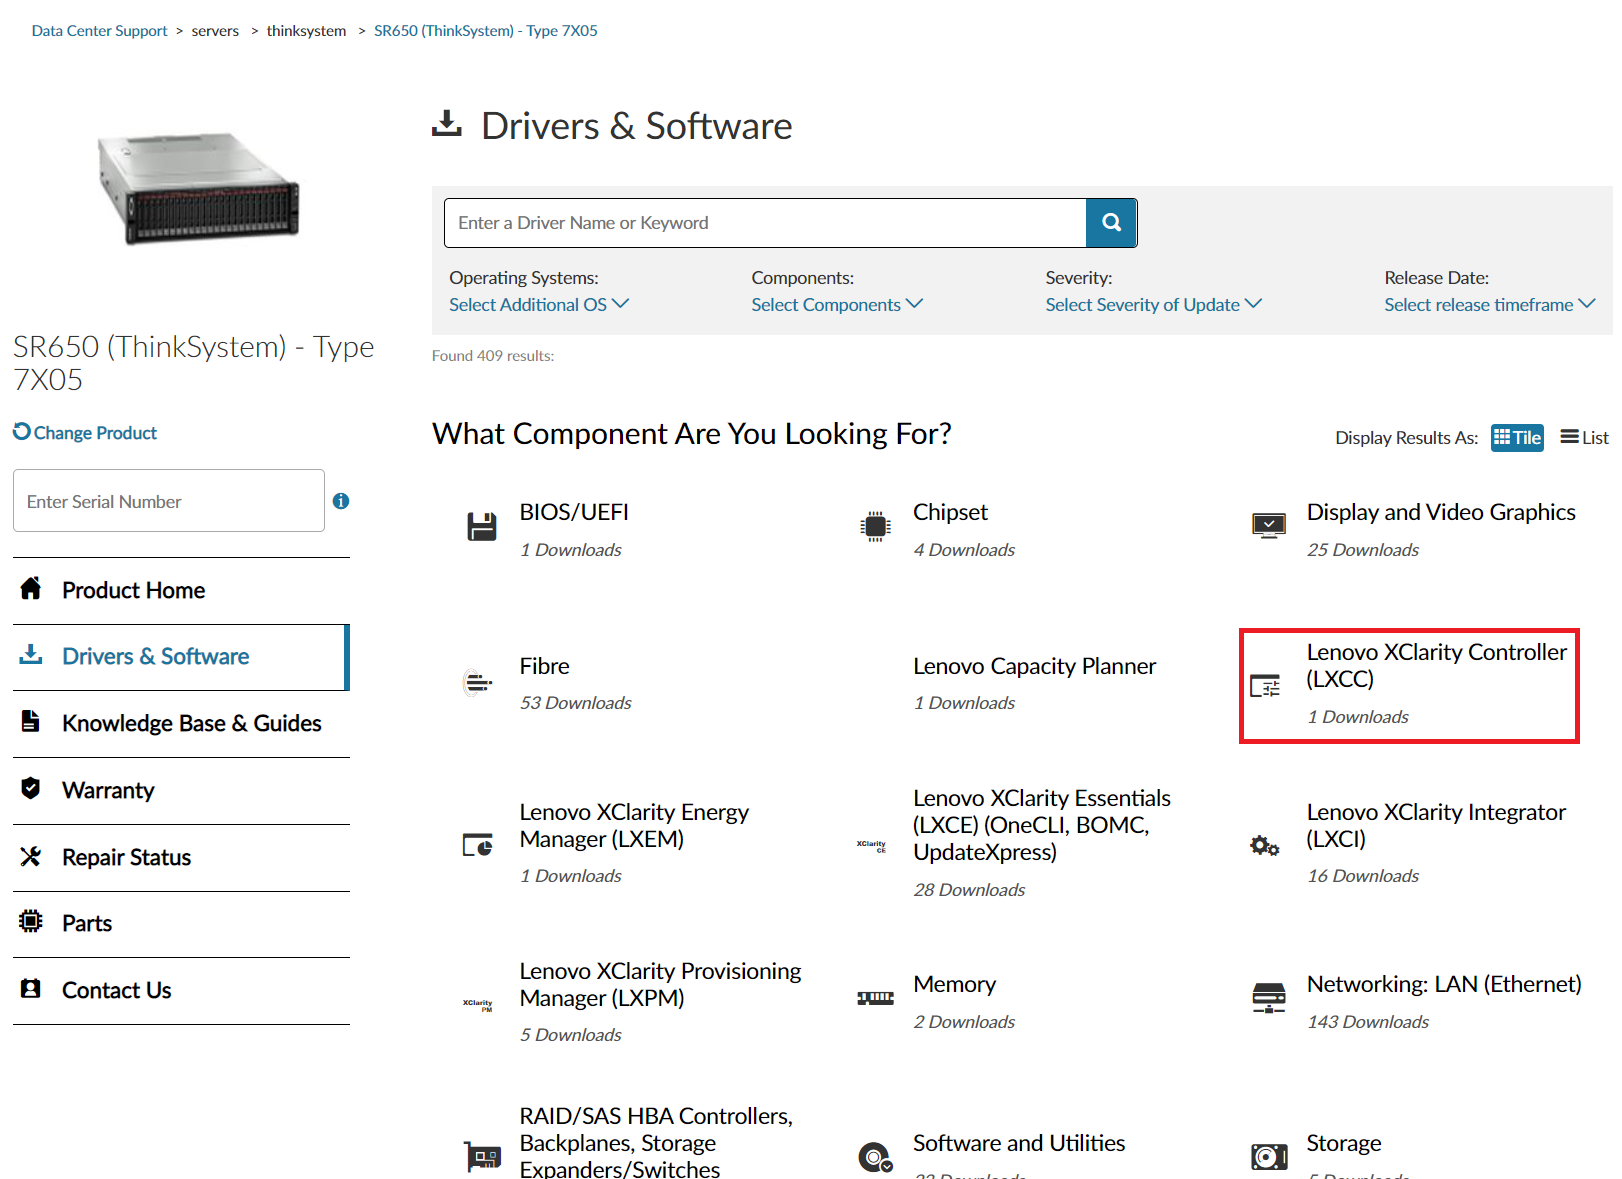Click the driver name or keyword search field
The height and width of the screenshot is (1179, 1622).
pyautogui.click(x=765, y=223)
